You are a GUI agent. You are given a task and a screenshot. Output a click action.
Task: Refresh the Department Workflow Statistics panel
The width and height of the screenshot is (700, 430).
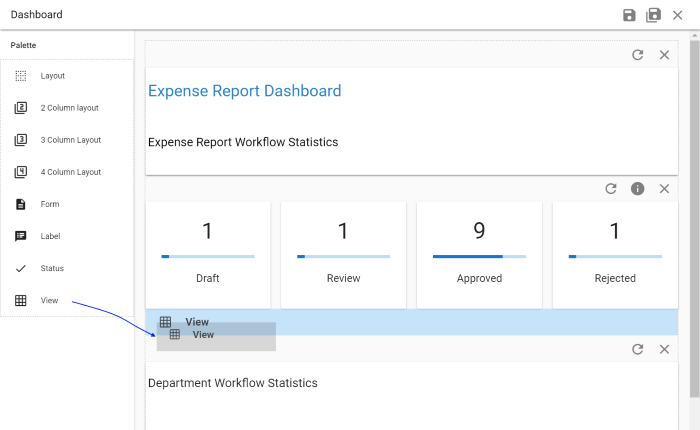(638, 349)
